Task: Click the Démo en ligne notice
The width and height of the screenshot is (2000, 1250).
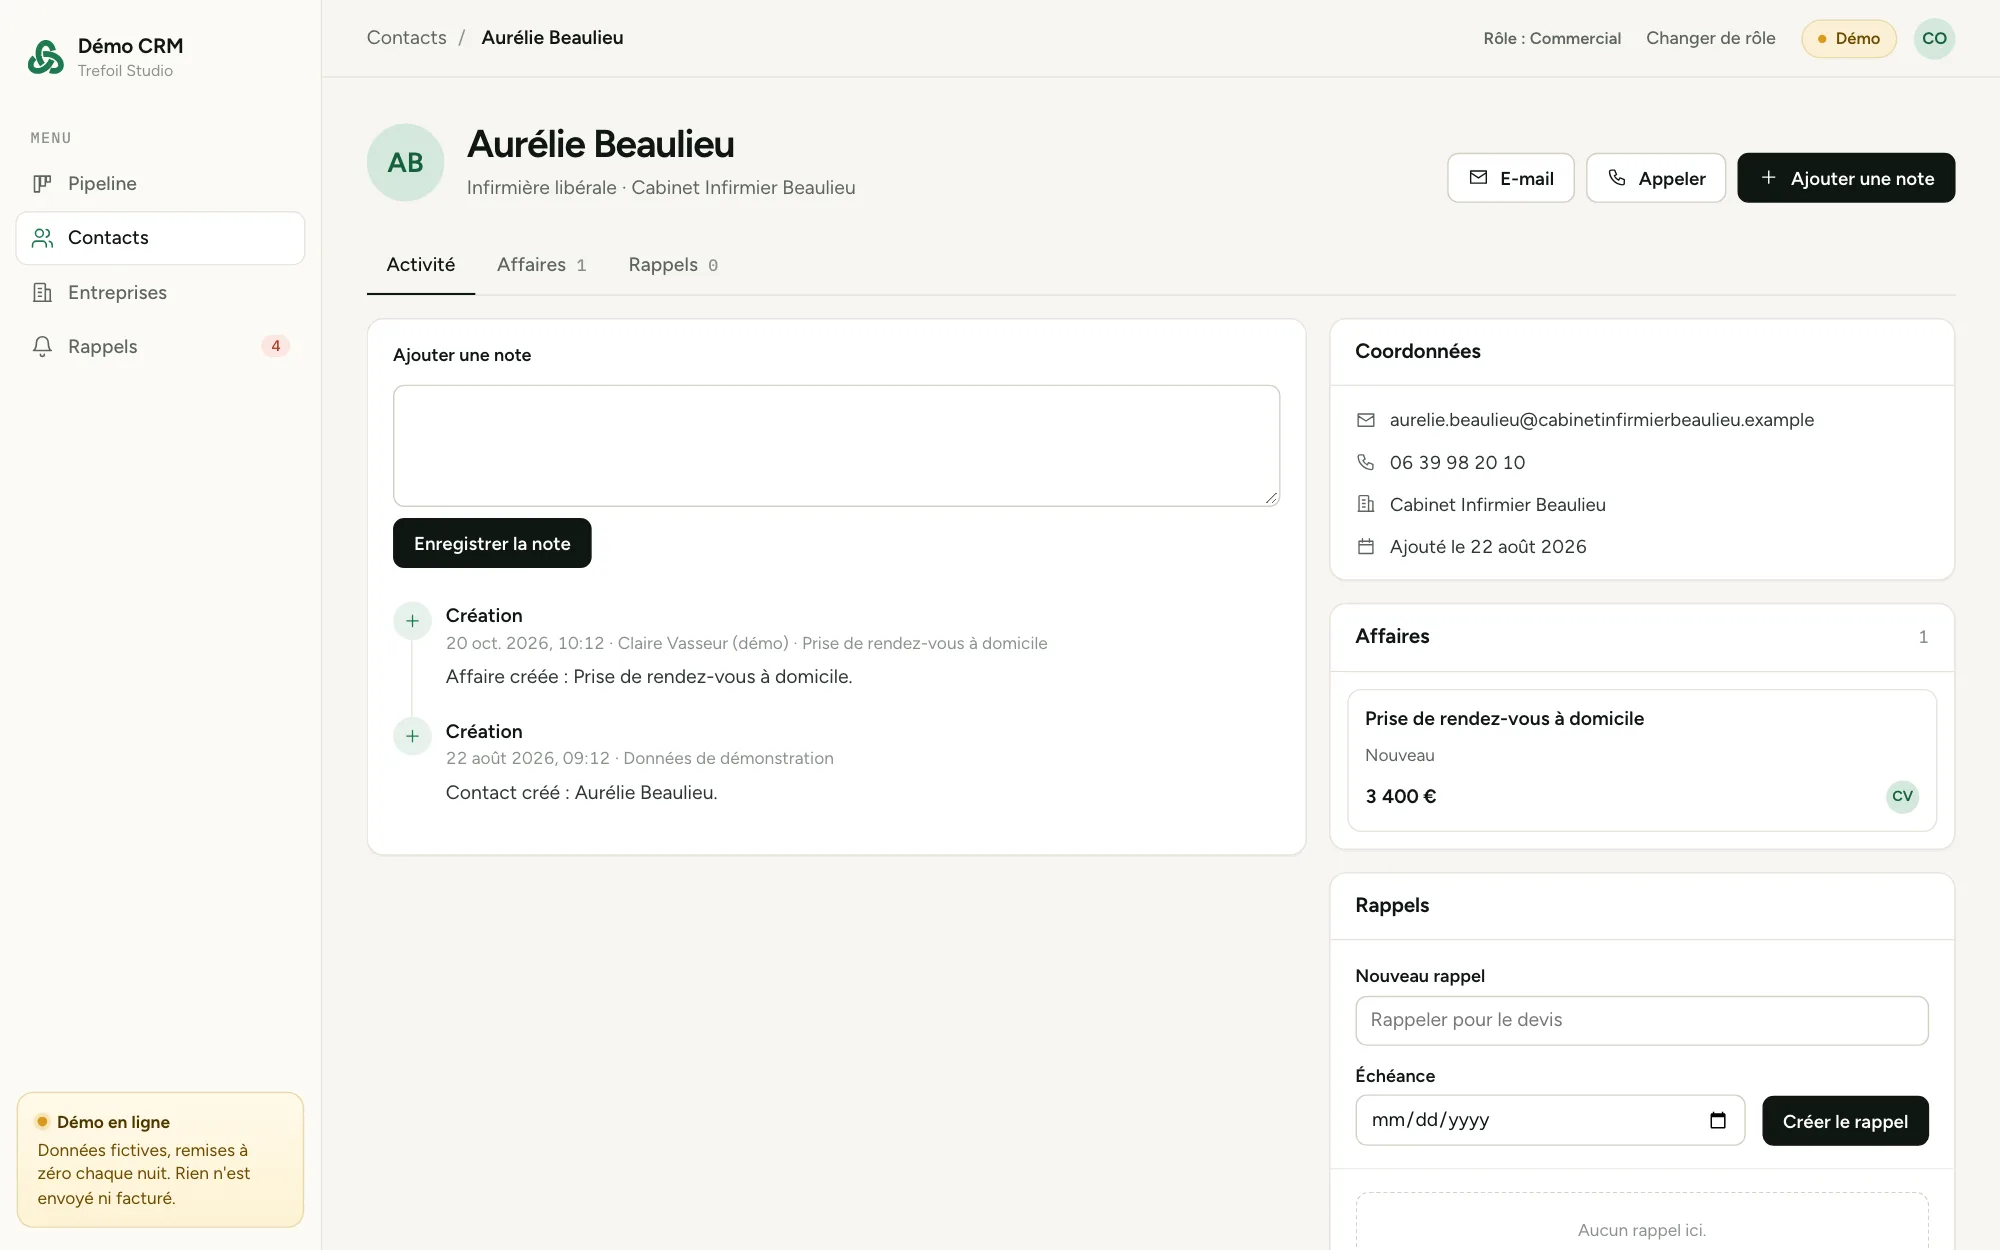Action: click(x=160, y=1160)
